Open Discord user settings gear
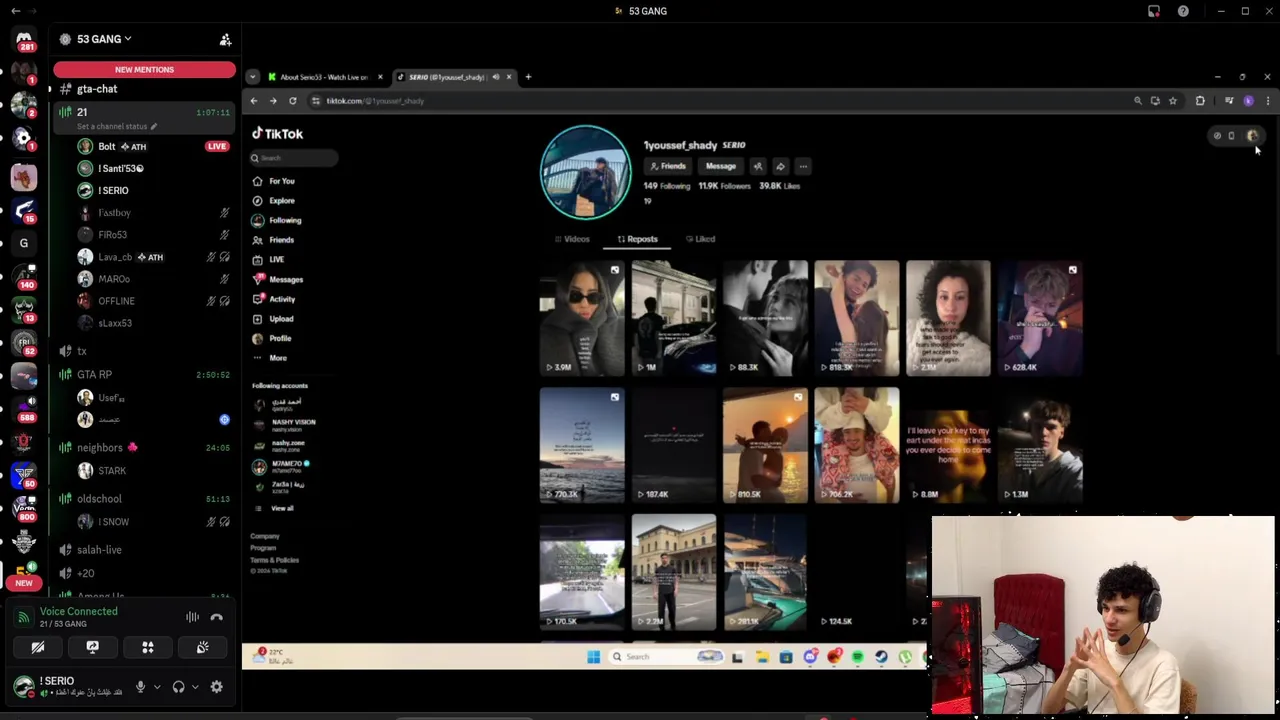The width and height of the screenshot is (1280, 720). [216, 687]
